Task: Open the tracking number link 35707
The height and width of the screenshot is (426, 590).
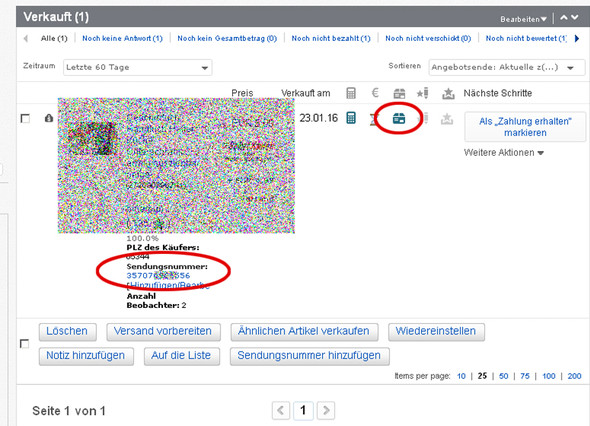Action: pos(158,275)
